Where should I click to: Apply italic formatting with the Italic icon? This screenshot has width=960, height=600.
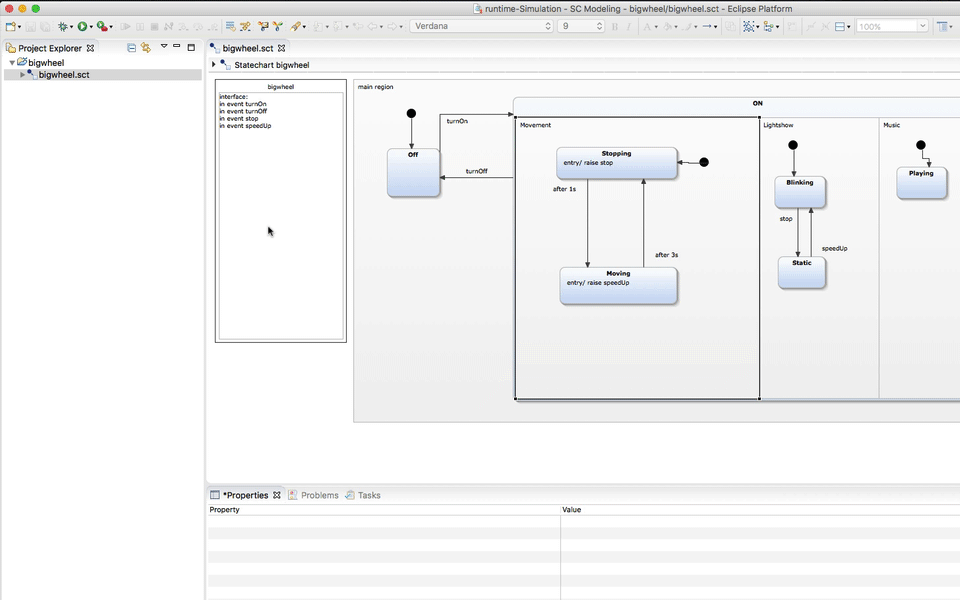tap(629, 27)
